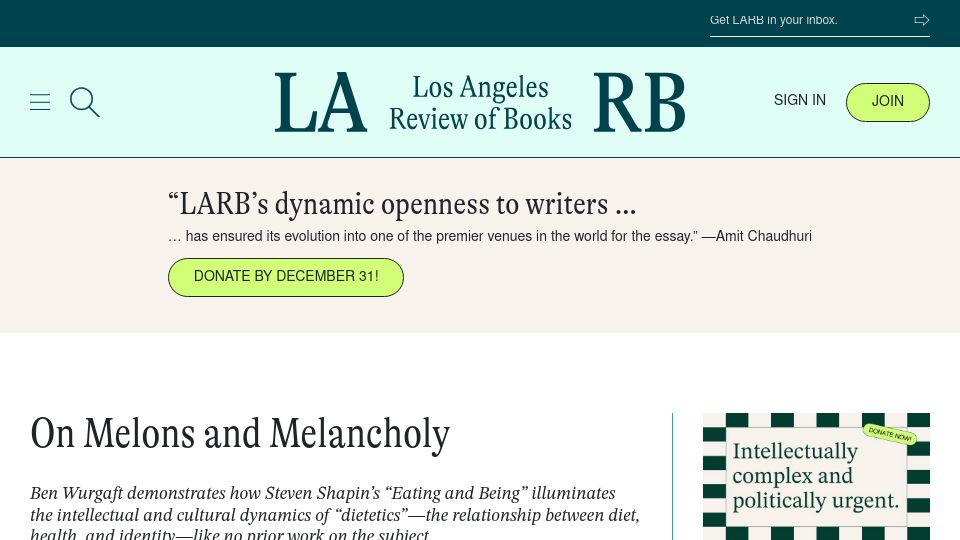The width and height of the screenshot is (960, 540).
Task: Click 'Los Angeles Review of Books' title
Action: tap(481, 102)
